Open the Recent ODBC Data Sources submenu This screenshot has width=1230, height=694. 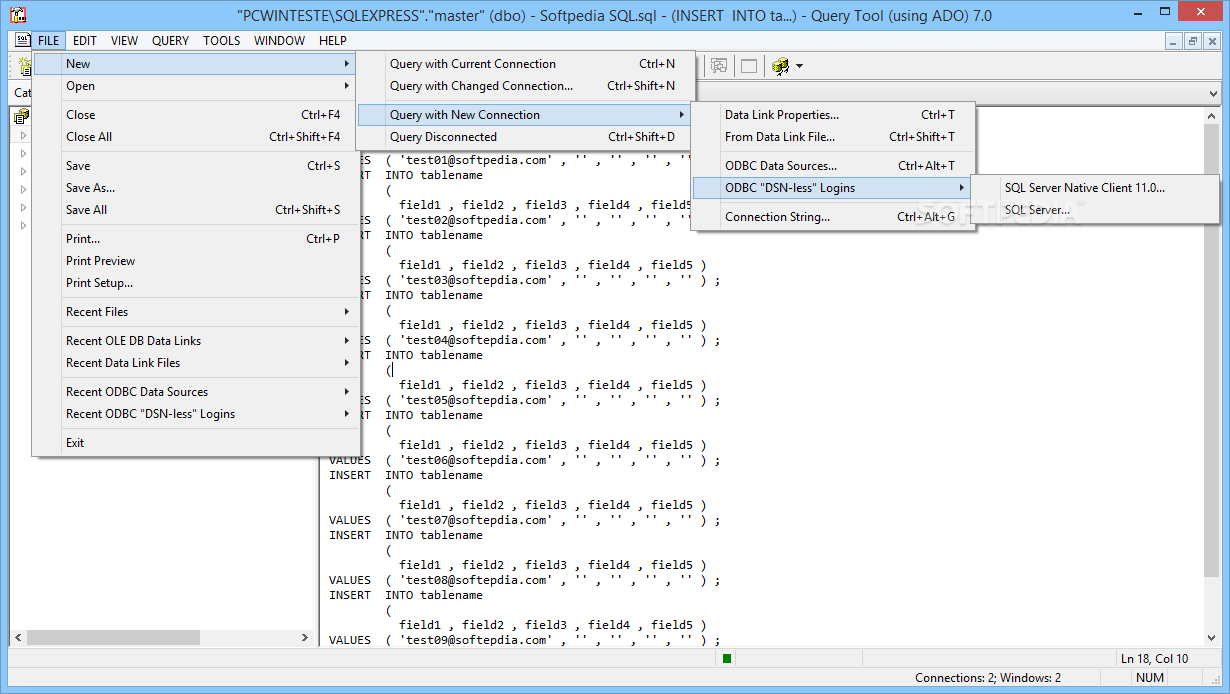tap(196, 392)
